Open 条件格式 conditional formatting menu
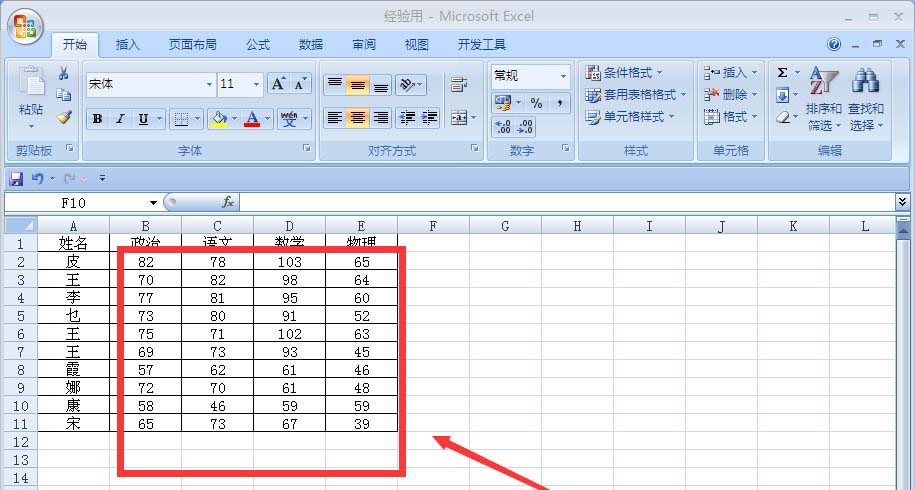The width and height of the screenshot is (915, 490). click(x=624, y=73)
